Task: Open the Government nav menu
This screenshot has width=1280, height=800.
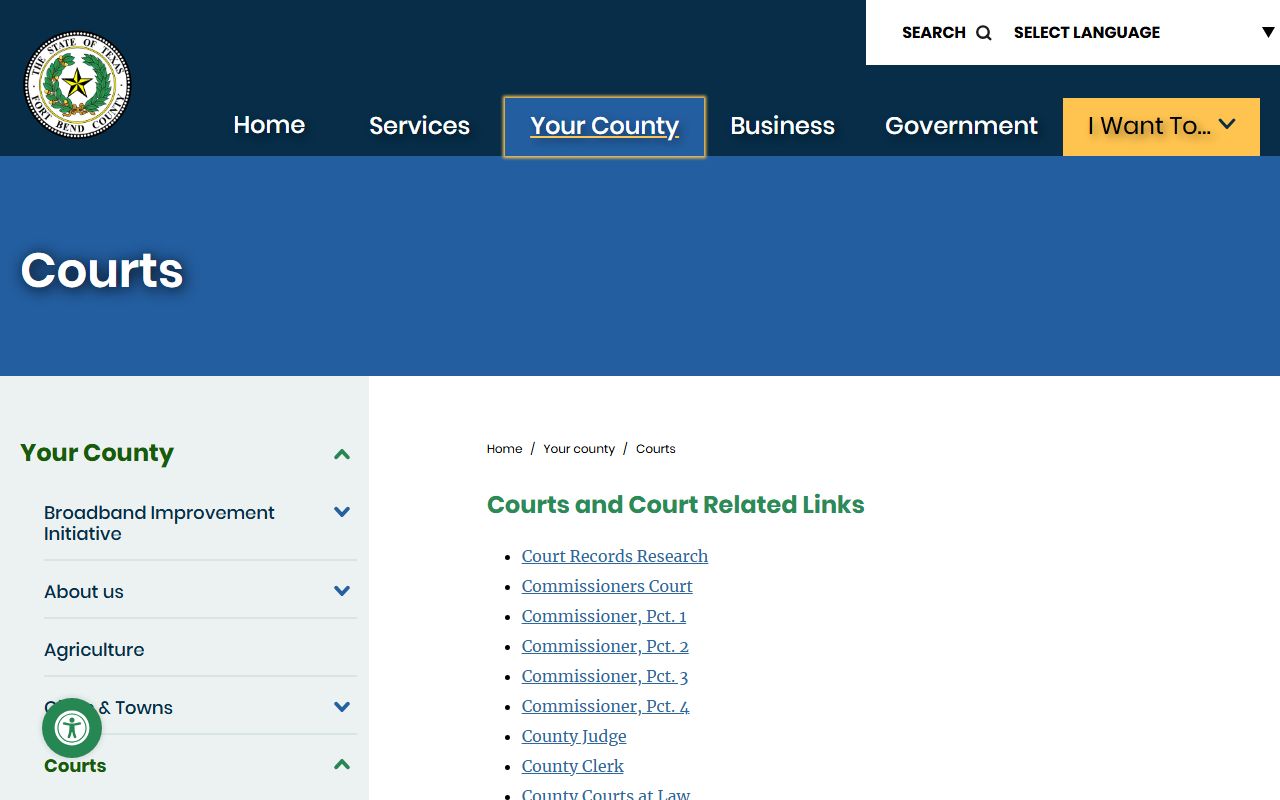Action: (961, 125)
